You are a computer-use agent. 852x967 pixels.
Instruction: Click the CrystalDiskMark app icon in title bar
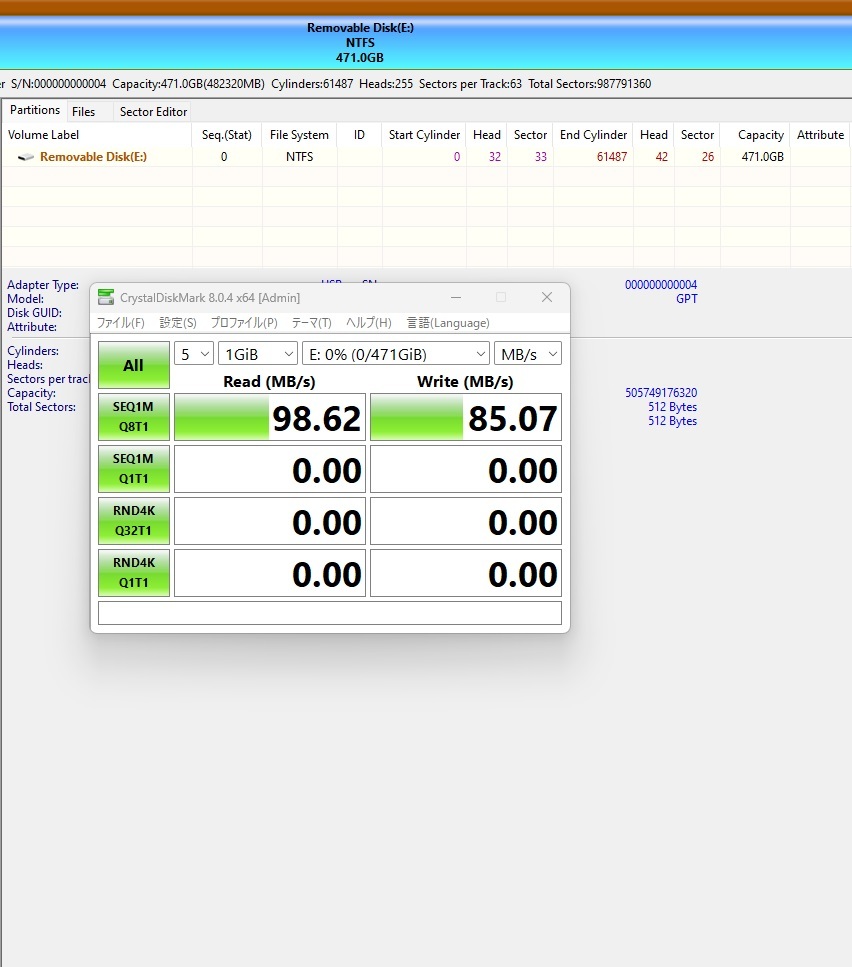tap(106, 297)
